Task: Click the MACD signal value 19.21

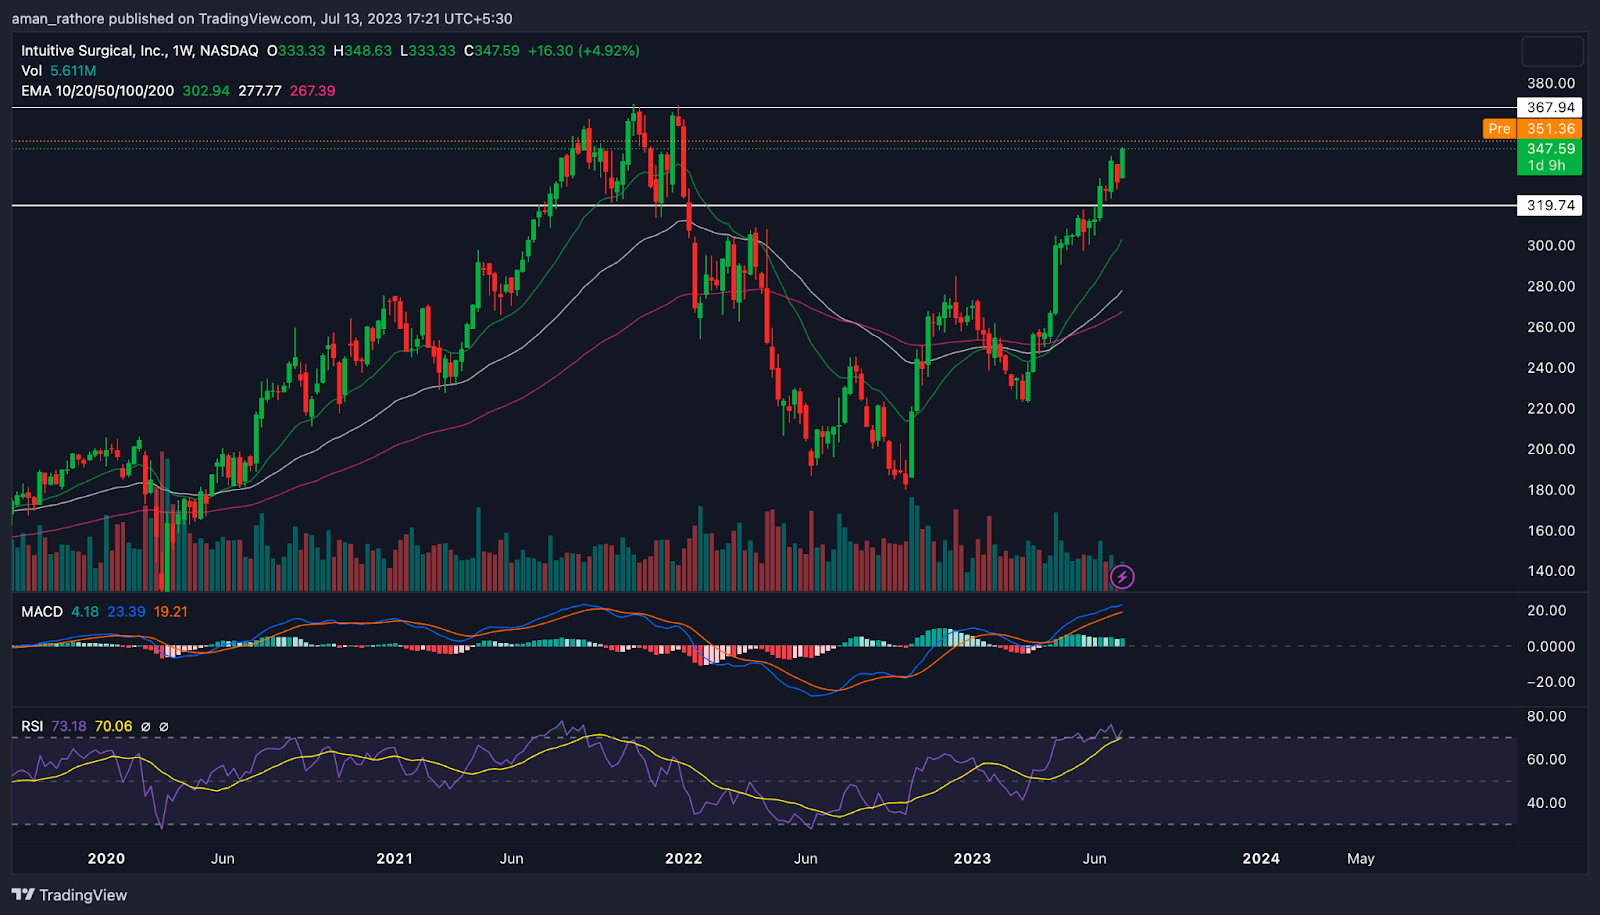Action: coord(171,611)
